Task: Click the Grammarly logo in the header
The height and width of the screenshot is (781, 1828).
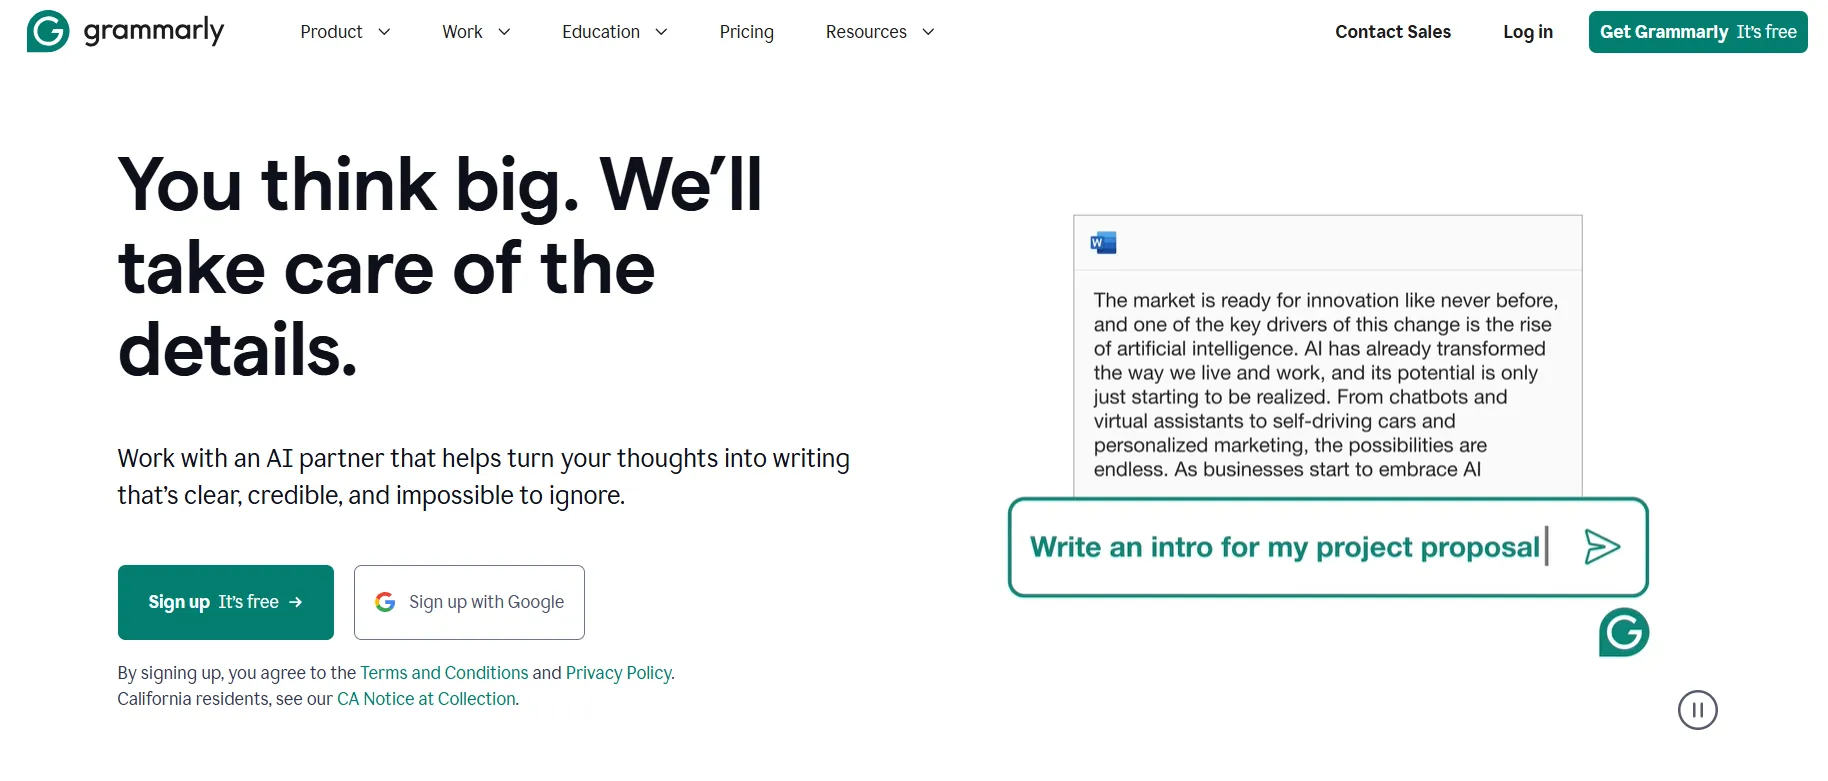Action: (x=126, y=31)
